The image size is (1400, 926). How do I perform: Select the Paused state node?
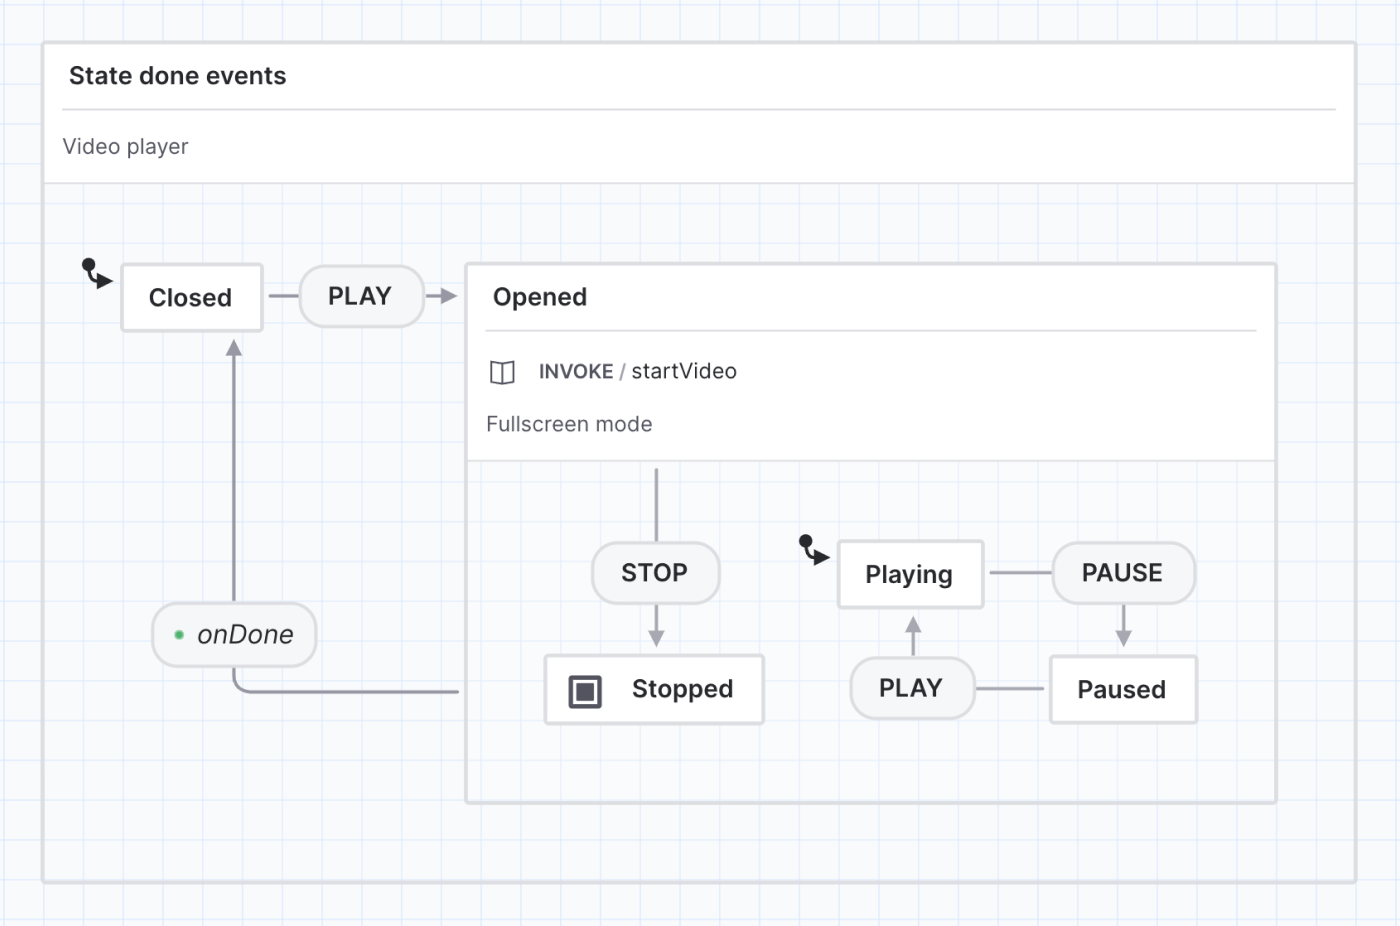pyautogui.click(x=1122, y=690)
